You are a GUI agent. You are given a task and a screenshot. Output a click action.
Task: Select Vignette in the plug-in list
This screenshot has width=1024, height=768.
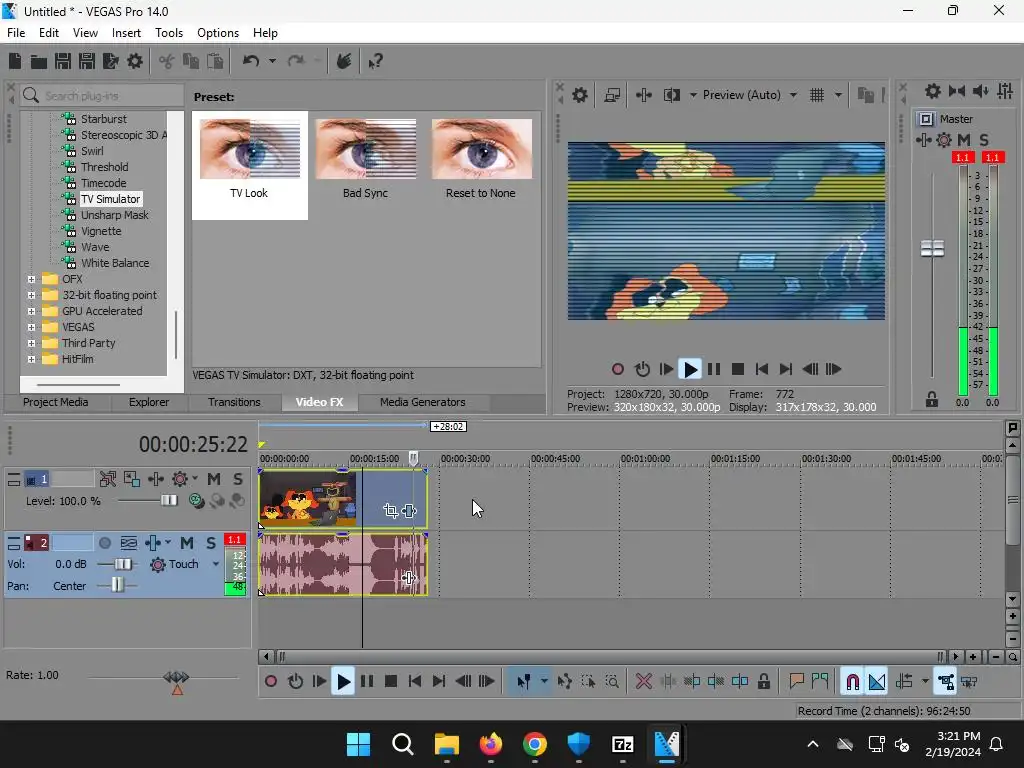pos(101,231)
